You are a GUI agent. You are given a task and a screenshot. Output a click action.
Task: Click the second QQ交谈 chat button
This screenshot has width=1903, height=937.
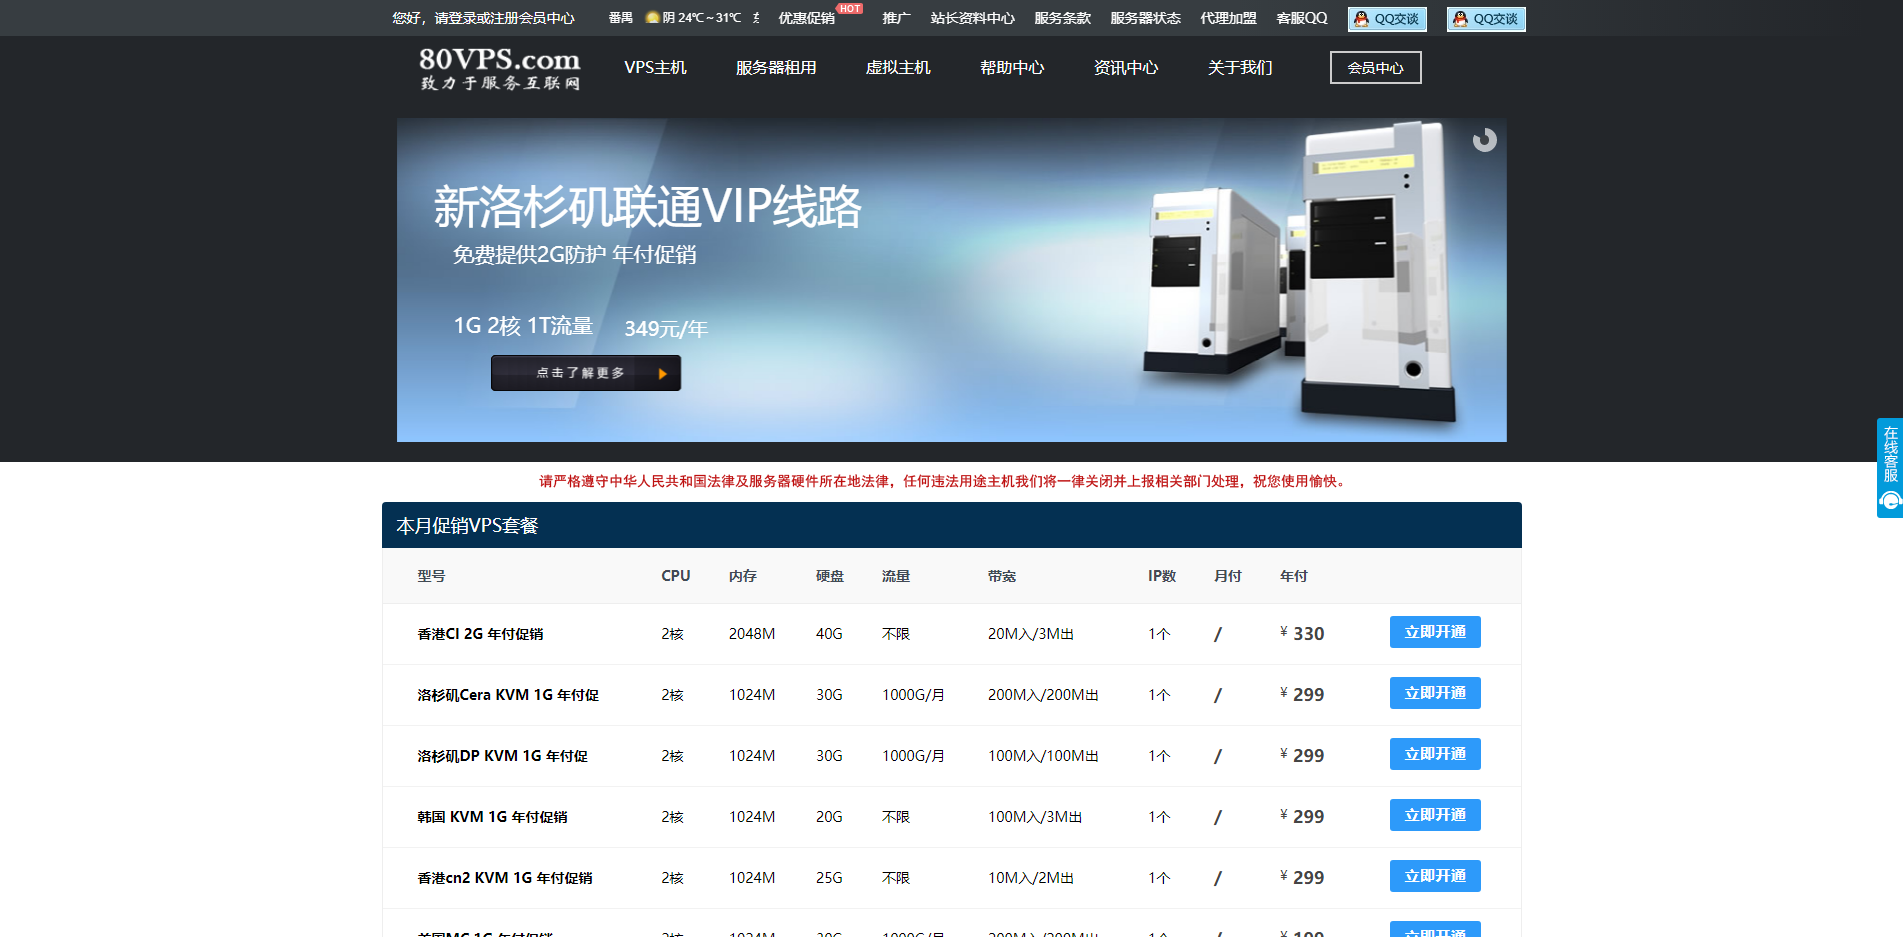[x=1486, y=19]
